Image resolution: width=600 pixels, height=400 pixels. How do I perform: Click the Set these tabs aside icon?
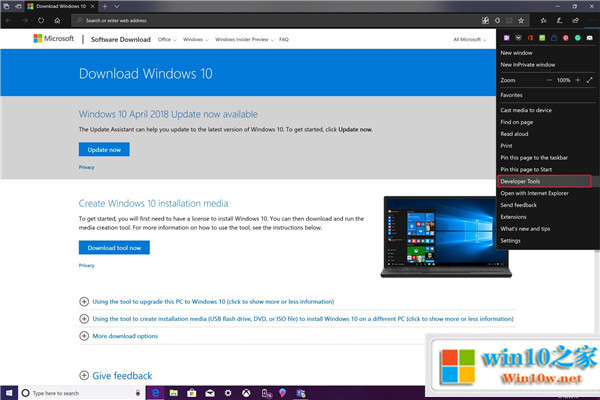point(18,6)
